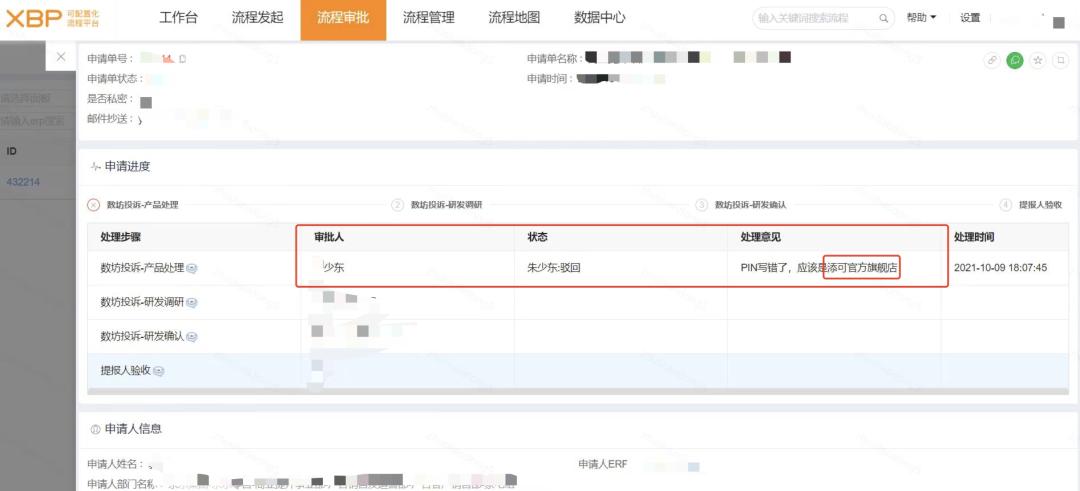
Task: Click the 申请人ERF label
Action: pos(603,464)
